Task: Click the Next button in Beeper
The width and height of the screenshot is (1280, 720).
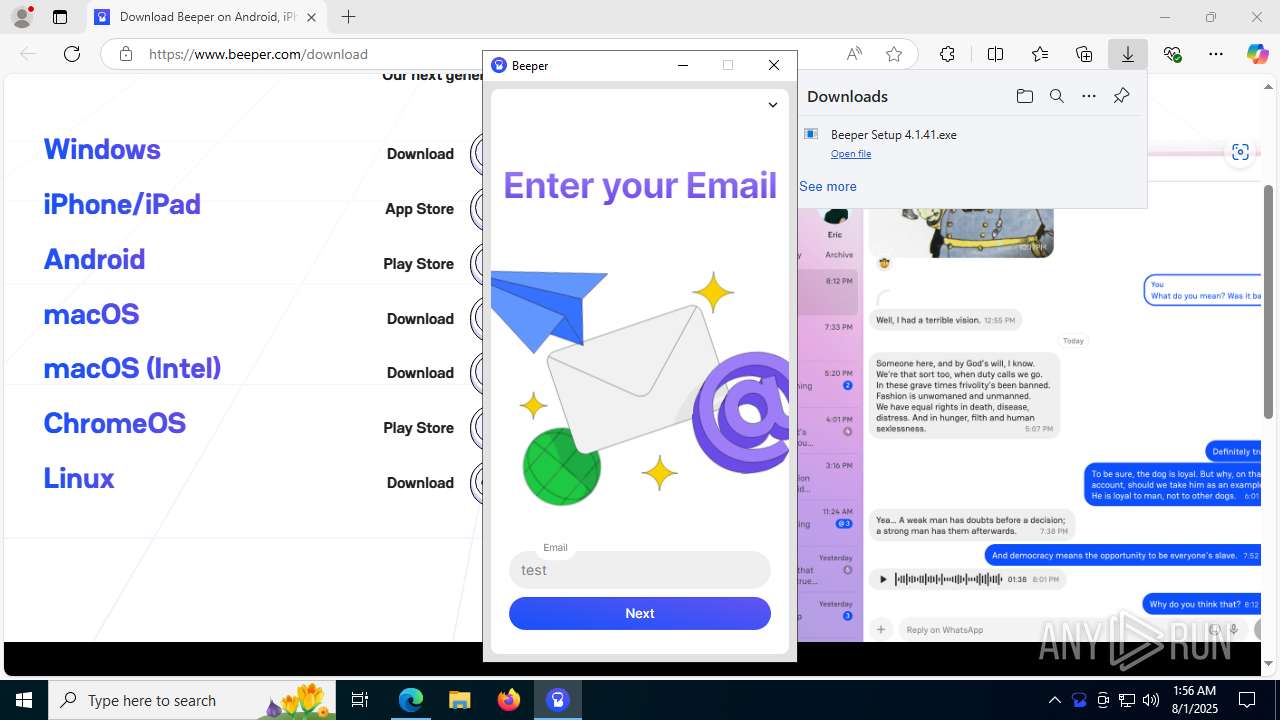Action: pyautogui.click(x=640, y=613)
